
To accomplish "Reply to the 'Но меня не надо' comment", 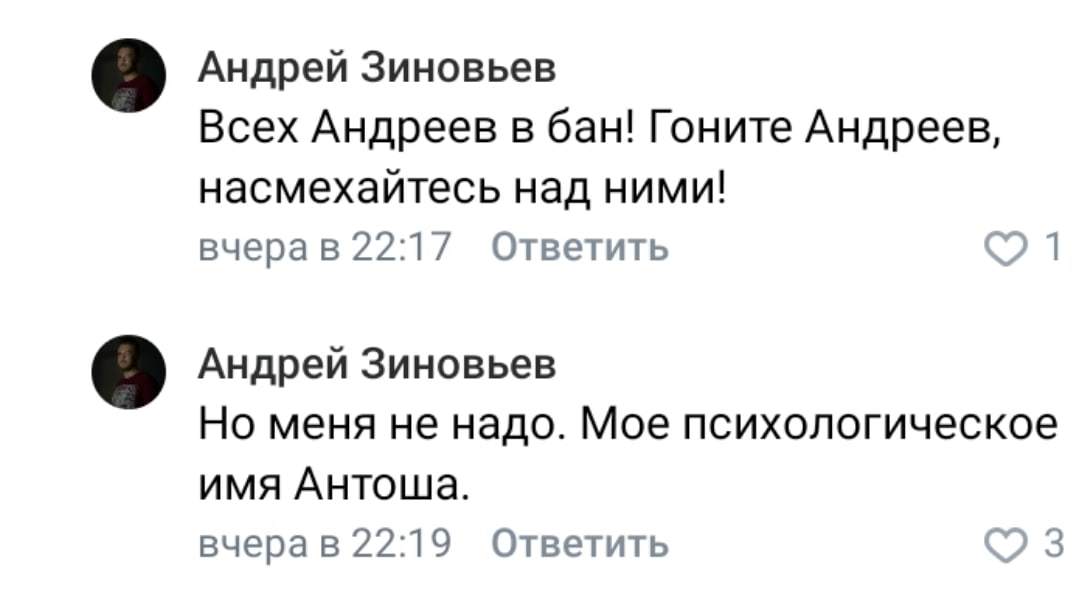I will [582, 546].
